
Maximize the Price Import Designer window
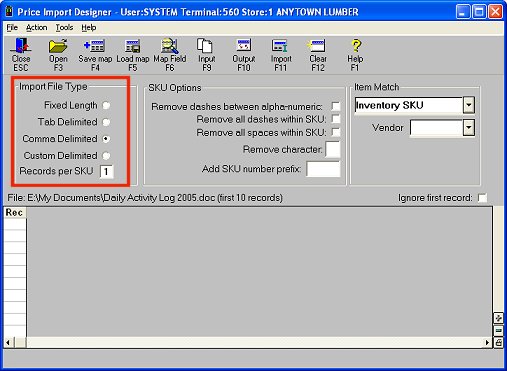pyautogui.click(x=479, y=12)
